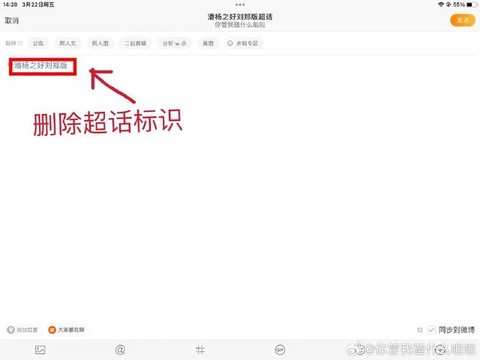Screen dimensions: 480x360
Task: Tap the three-dot multitasking indicator at top
Action: (x=240, y=5)
